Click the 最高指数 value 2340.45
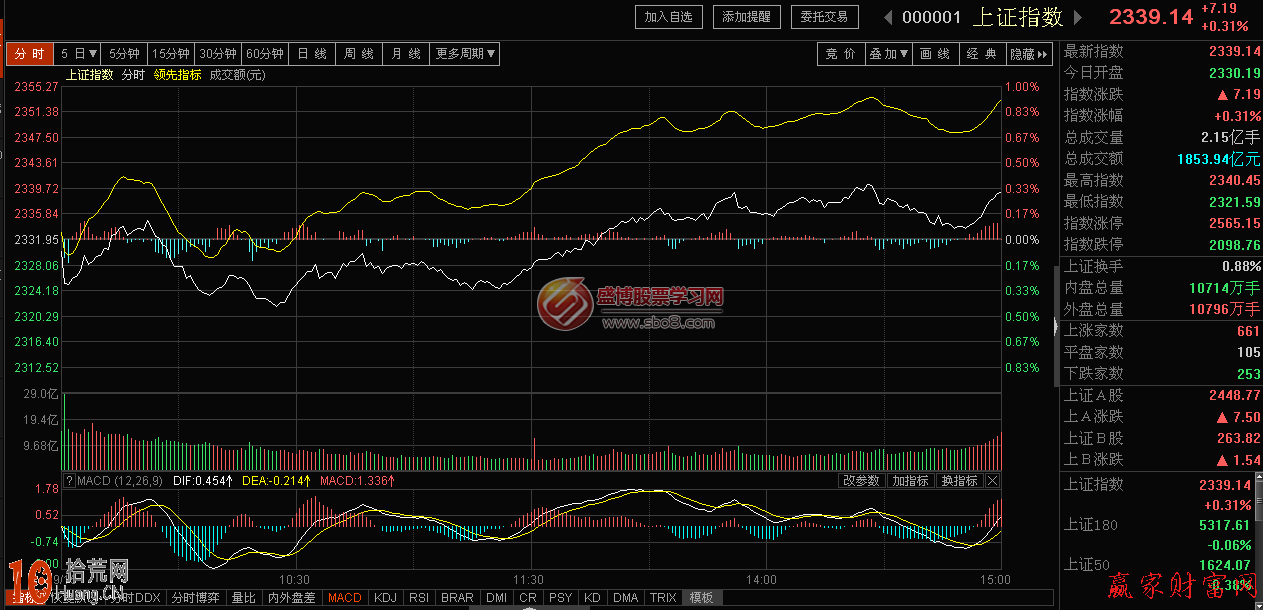This screenshot has height=610, width=1263. pyautogui.click(x=1235, y=181)
